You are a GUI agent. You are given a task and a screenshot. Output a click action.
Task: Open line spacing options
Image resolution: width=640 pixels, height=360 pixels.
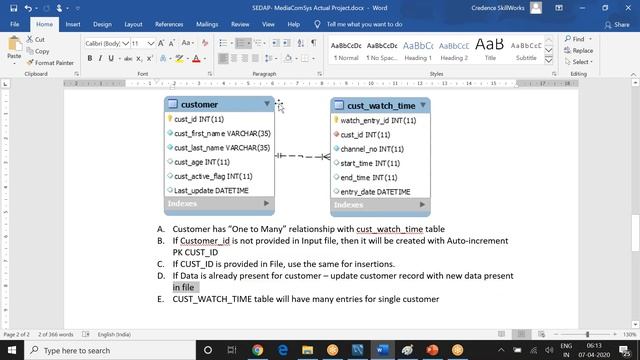coord(270,59)
